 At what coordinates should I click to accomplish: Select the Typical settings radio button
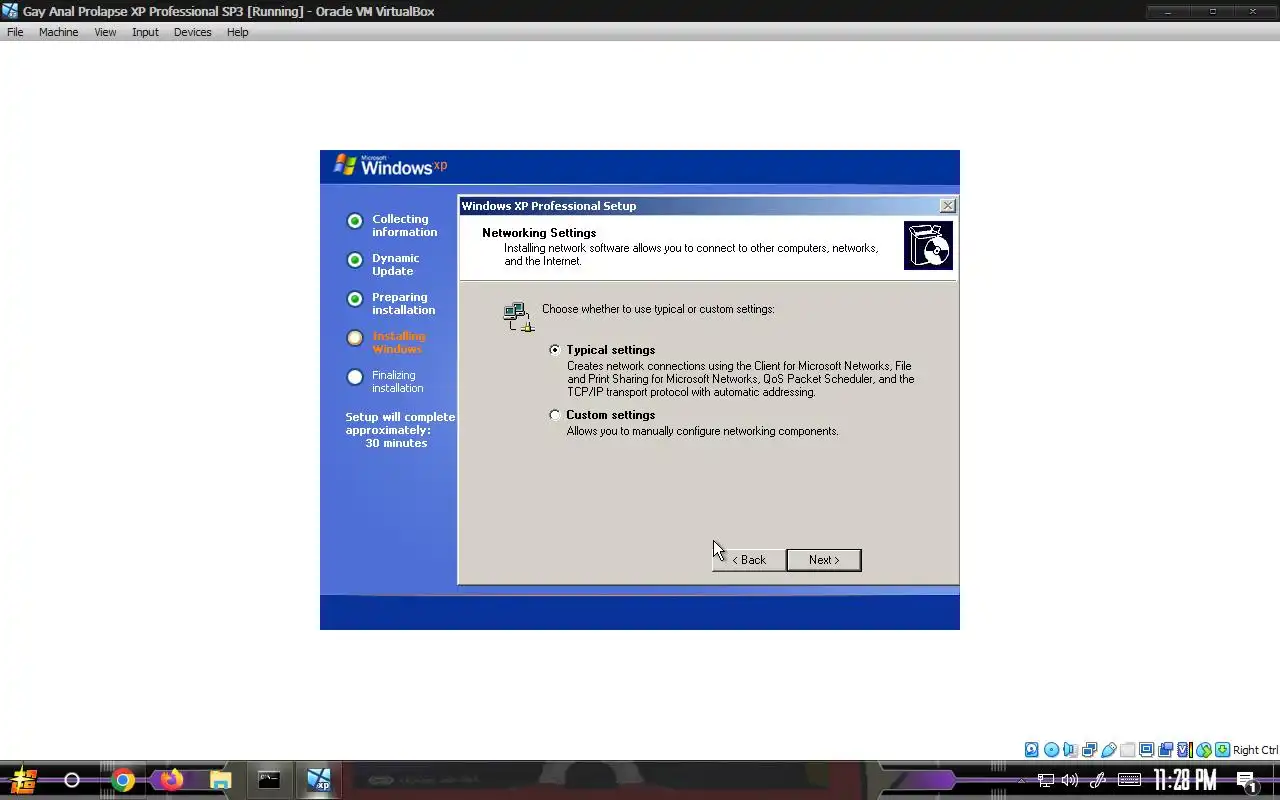(555, 350)
